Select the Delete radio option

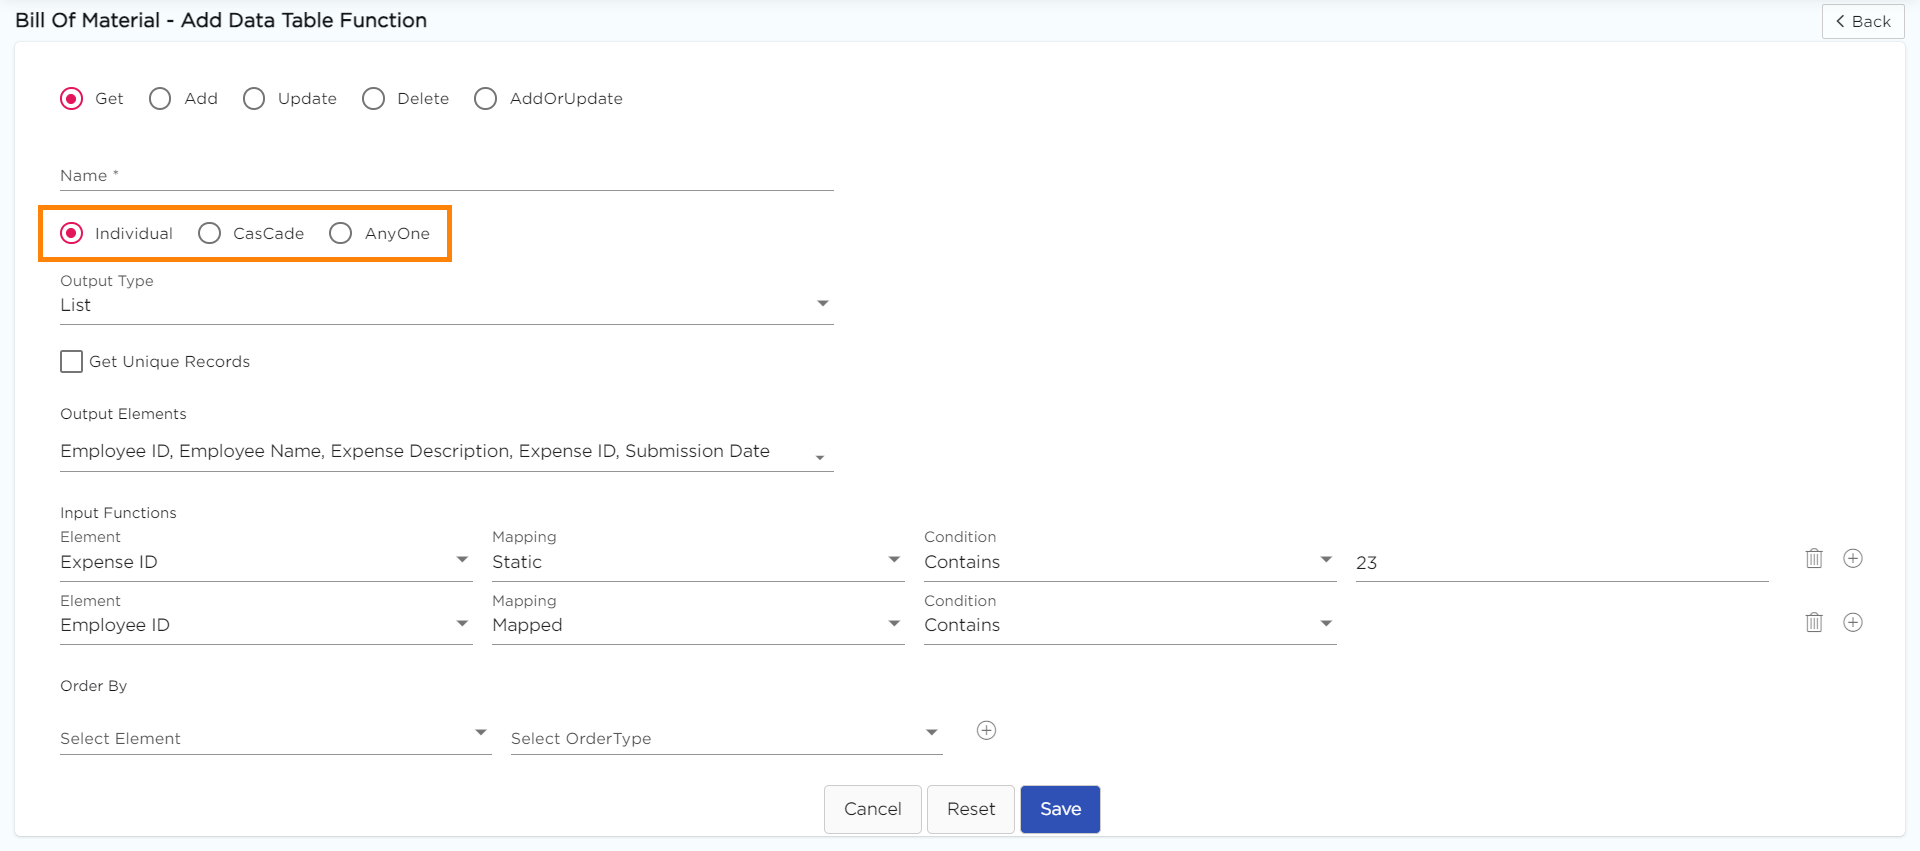pyautogui.click(x=373, y=99)
